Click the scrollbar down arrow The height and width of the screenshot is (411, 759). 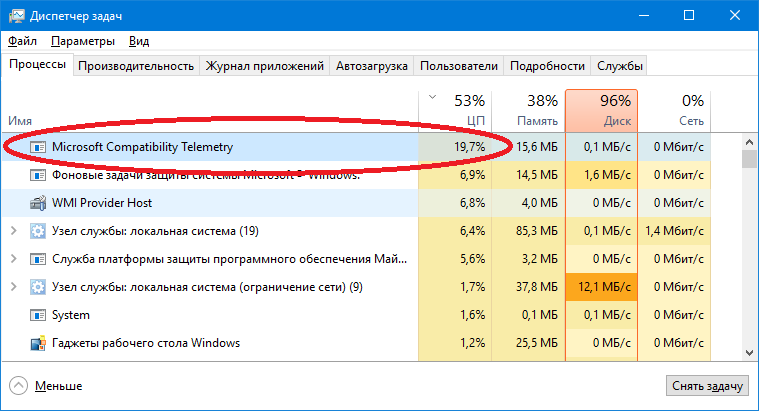pyautogui.click(x=749, y=353)
